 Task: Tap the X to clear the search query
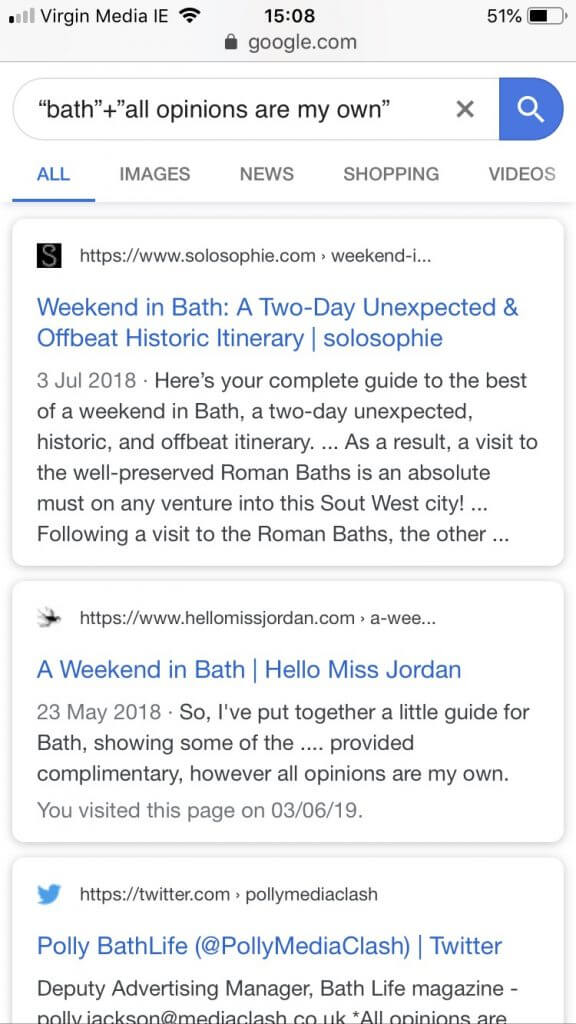pyautogui.click(x=464, y=109)
